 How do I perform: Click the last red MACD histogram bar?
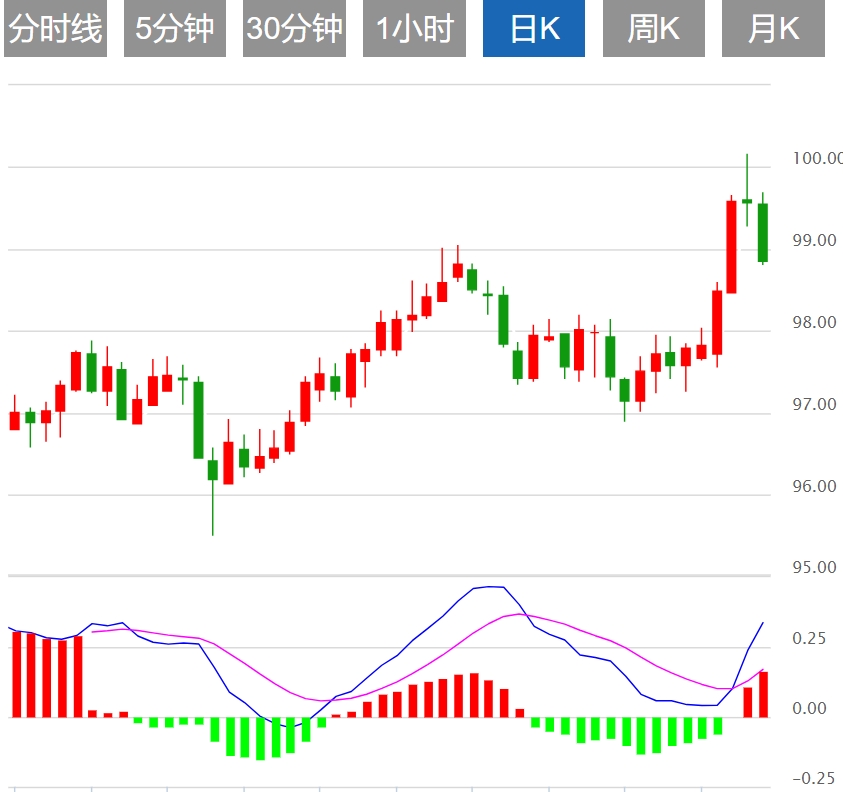coord(763,694)
